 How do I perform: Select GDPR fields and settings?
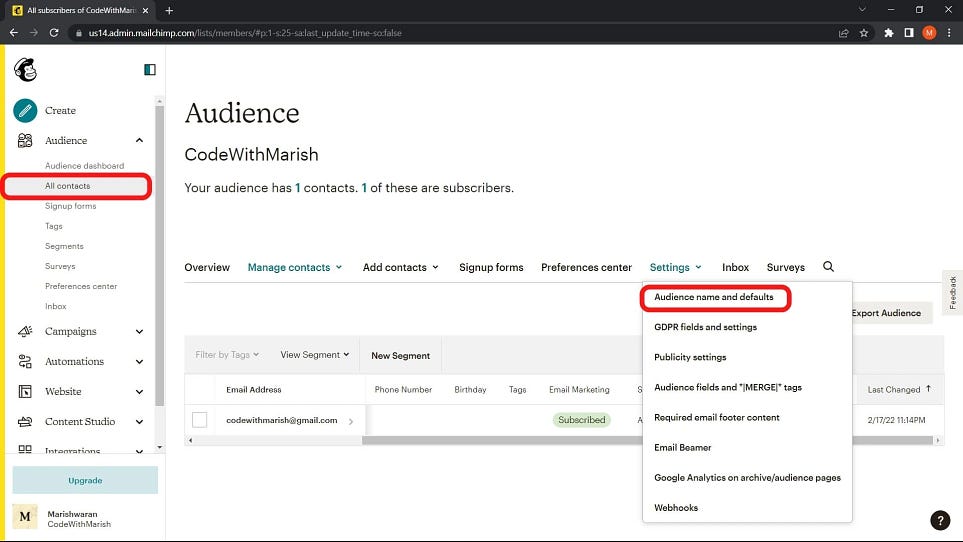coord(706,327)
